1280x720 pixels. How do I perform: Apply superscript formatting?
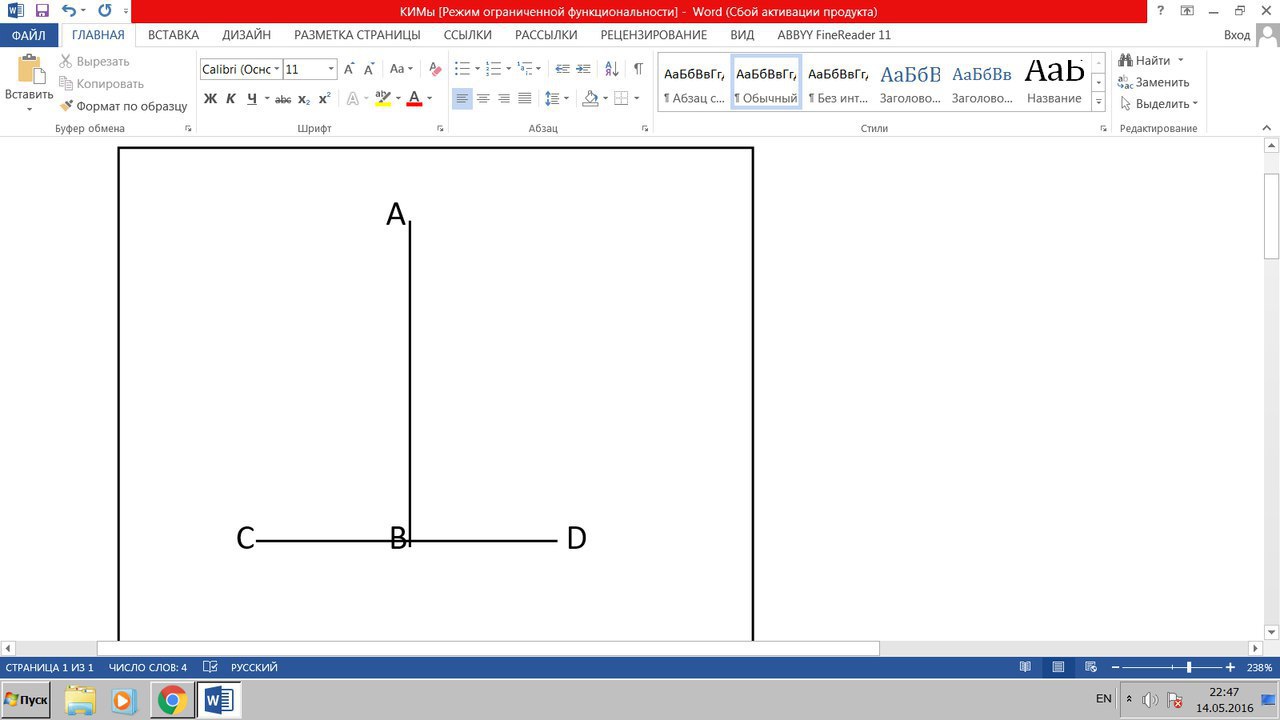coord(325,99)
